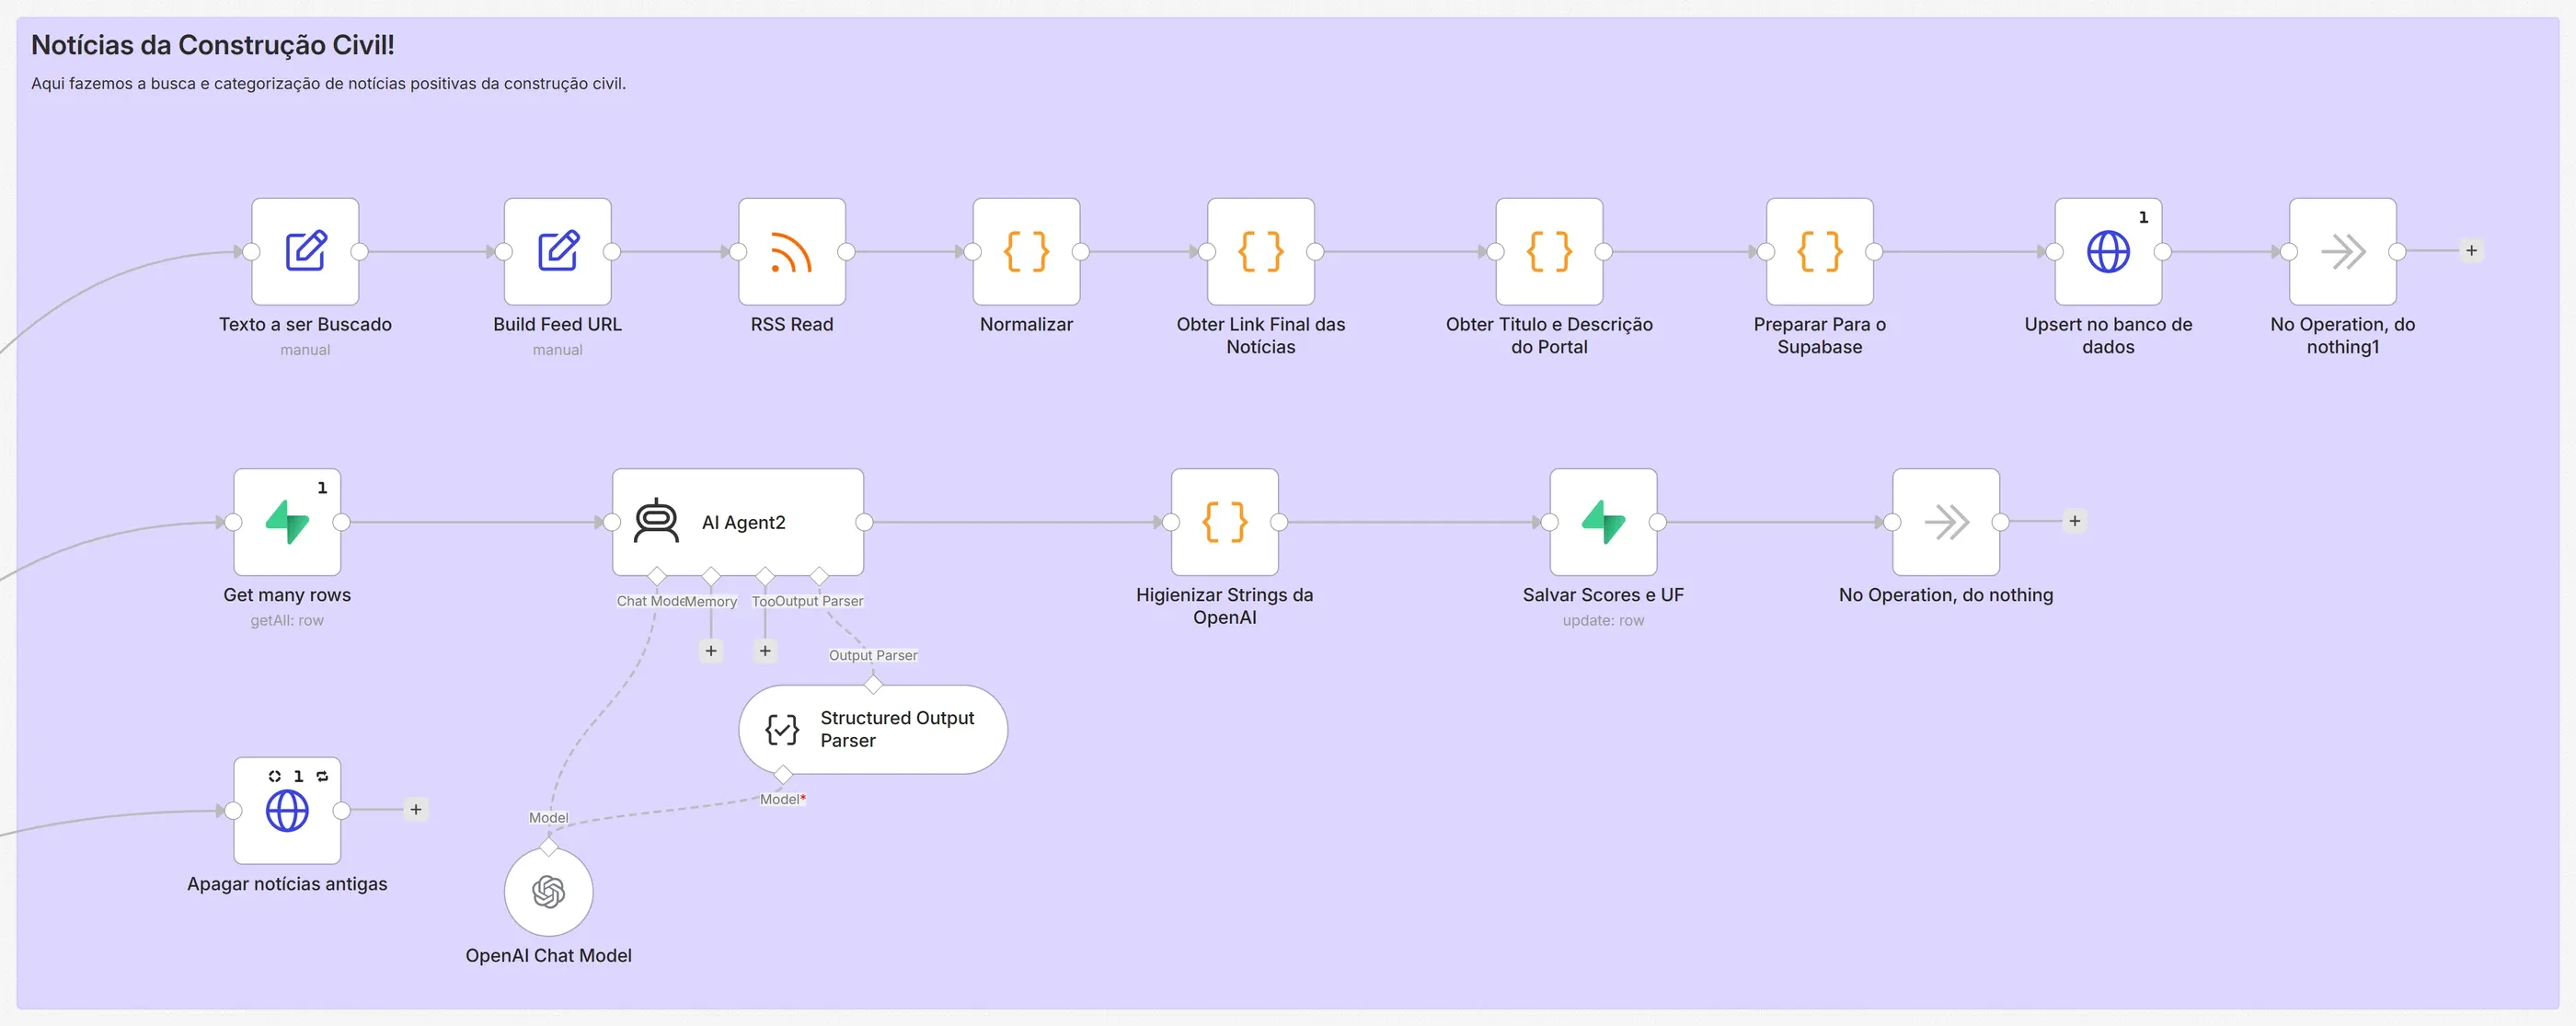Add node after Apagar notícias antigas

pyautogui.click(x=416, y=809)
